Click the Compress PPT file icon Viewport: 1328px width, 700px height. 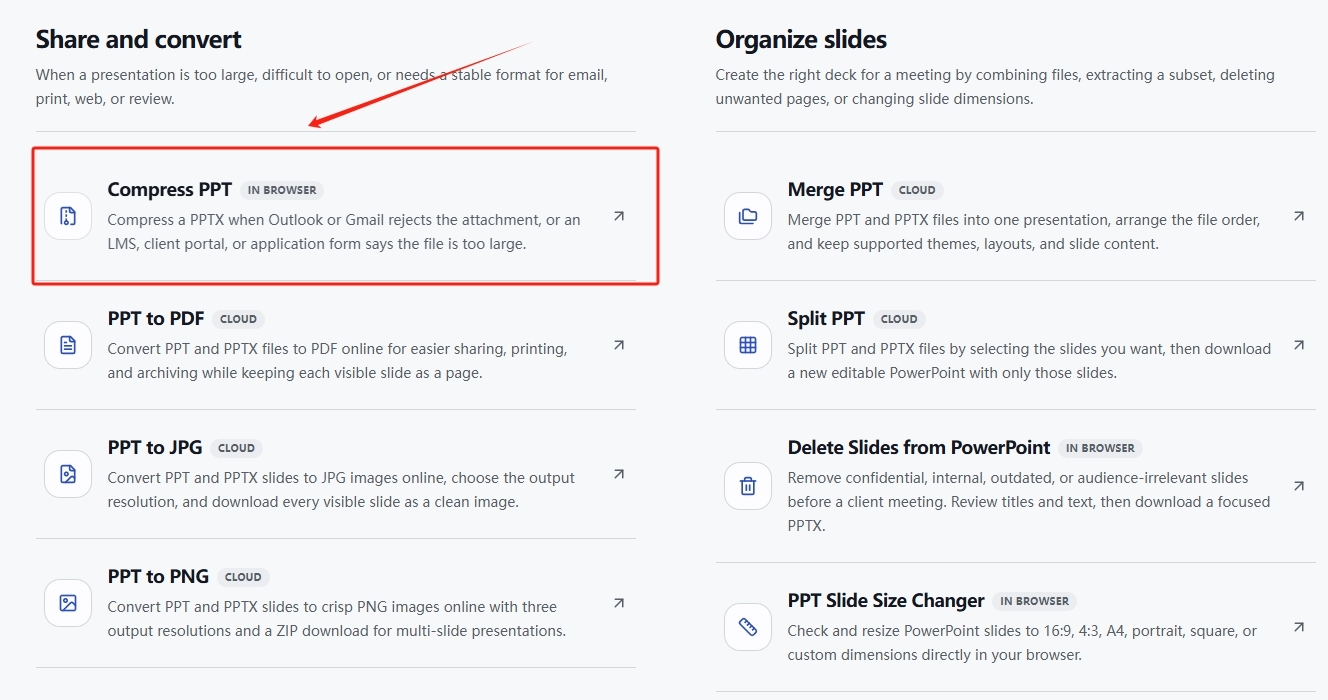click(68, 216)
